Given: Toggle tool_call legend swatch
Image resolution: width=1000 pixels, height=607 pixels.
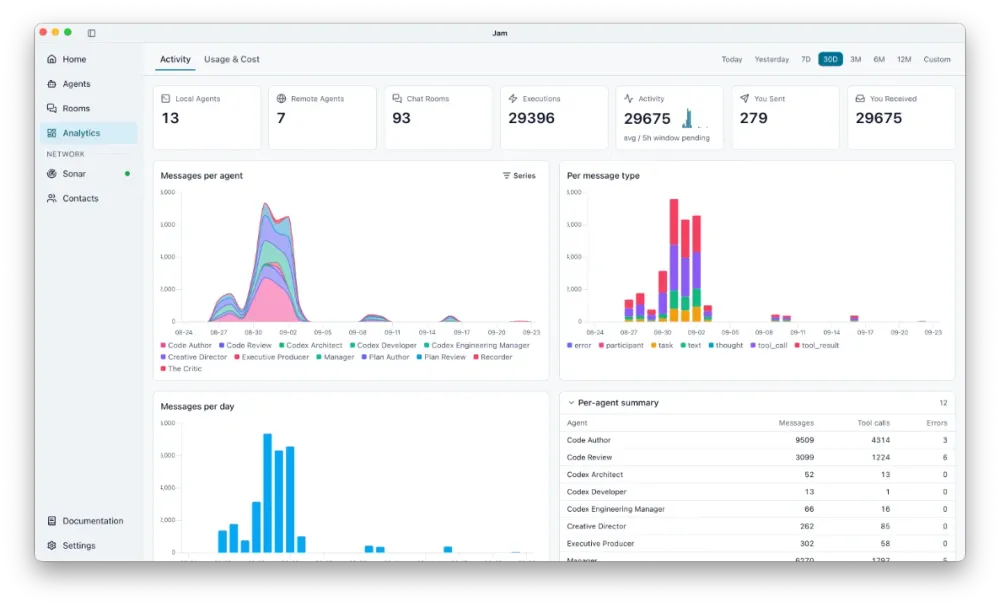Looking at the screenshot, I should pos(753,346).
